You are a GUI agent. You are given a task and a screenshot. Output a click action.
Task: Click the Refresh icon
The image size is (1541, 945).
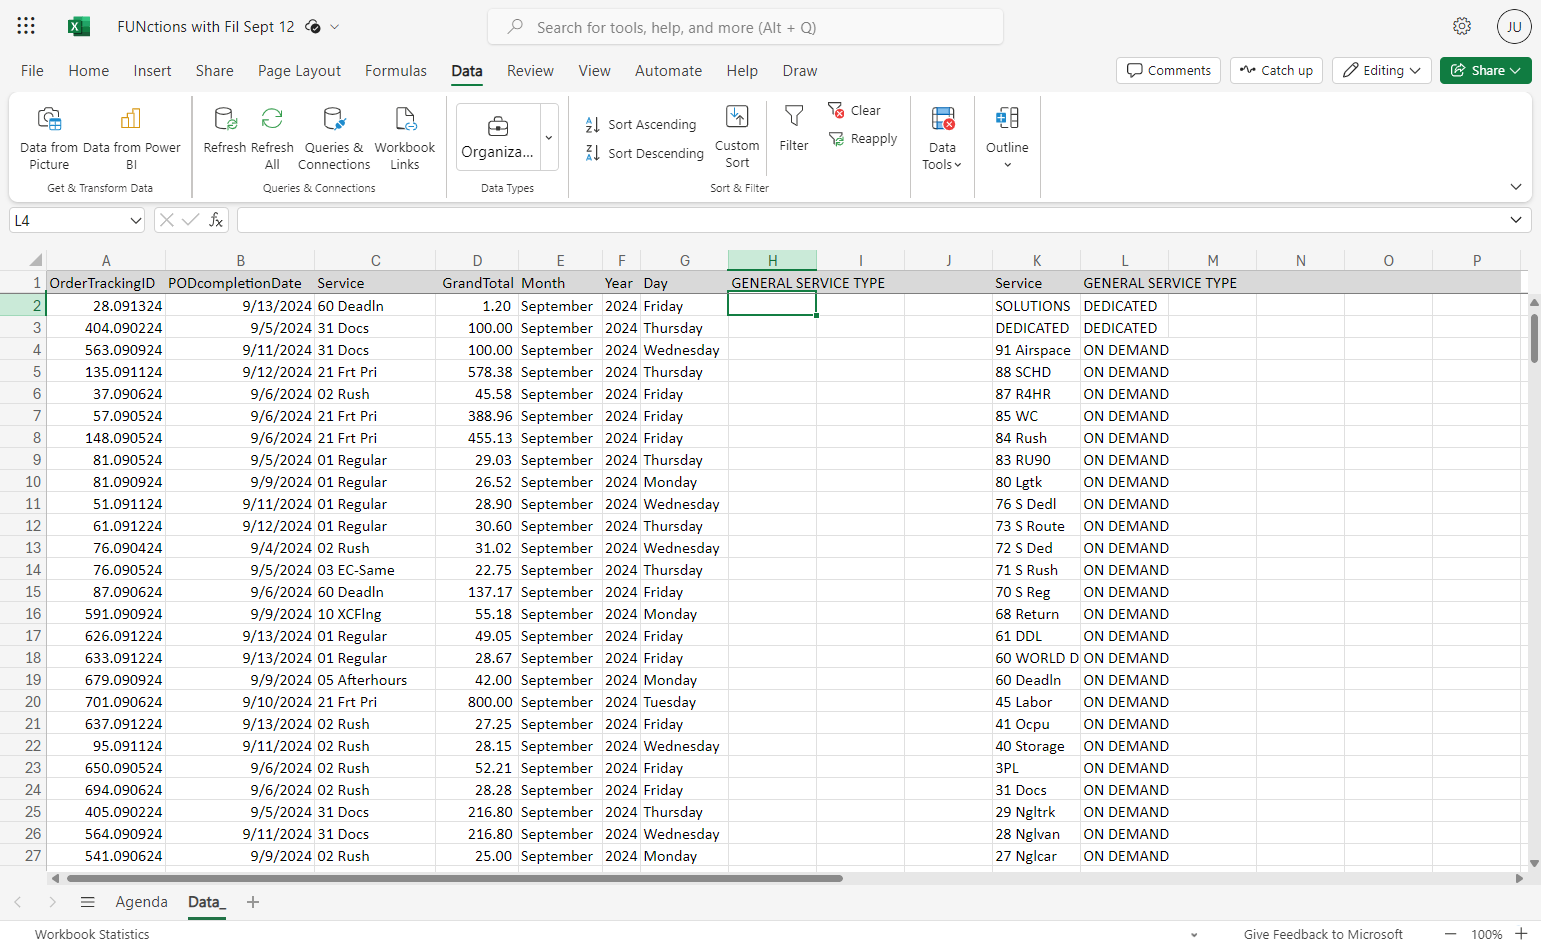[x=225, y=130]
